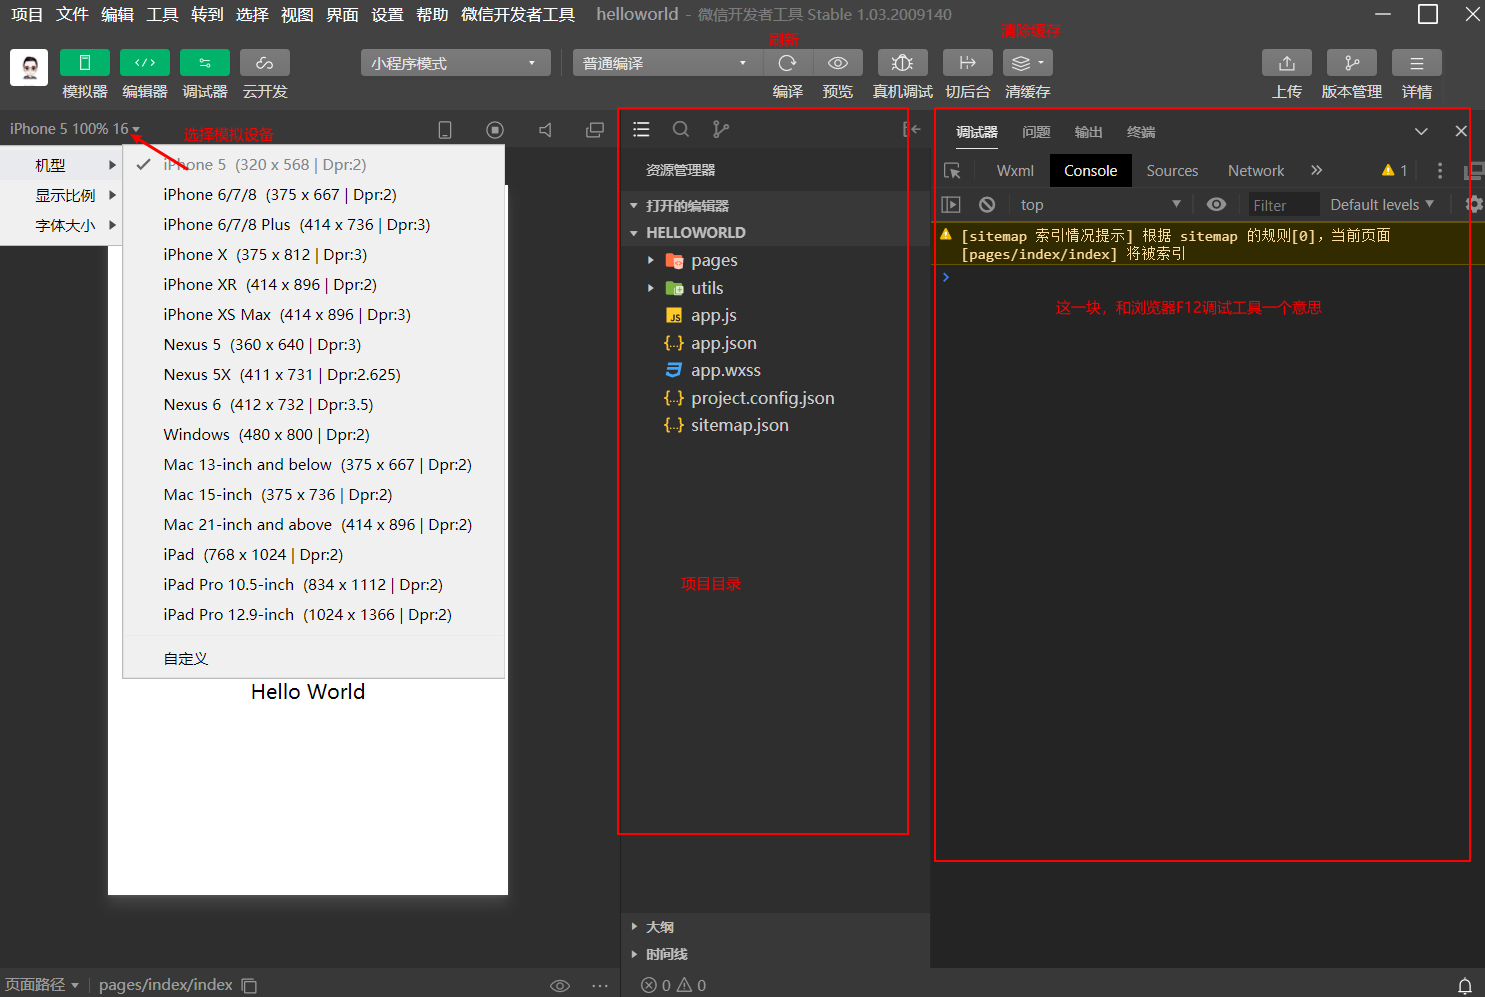The image size is (1485, 997).
Task: Select iPhone X device option
Action: pos(314,255)
